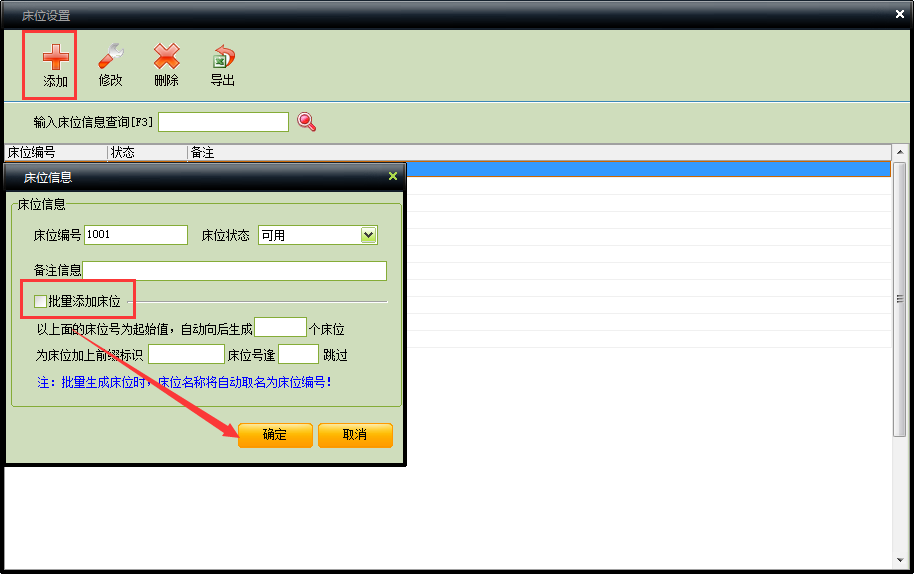Confirm with the 确定 button
The width and height of the screenshot is (914, 574).
(x=275, y=435)
